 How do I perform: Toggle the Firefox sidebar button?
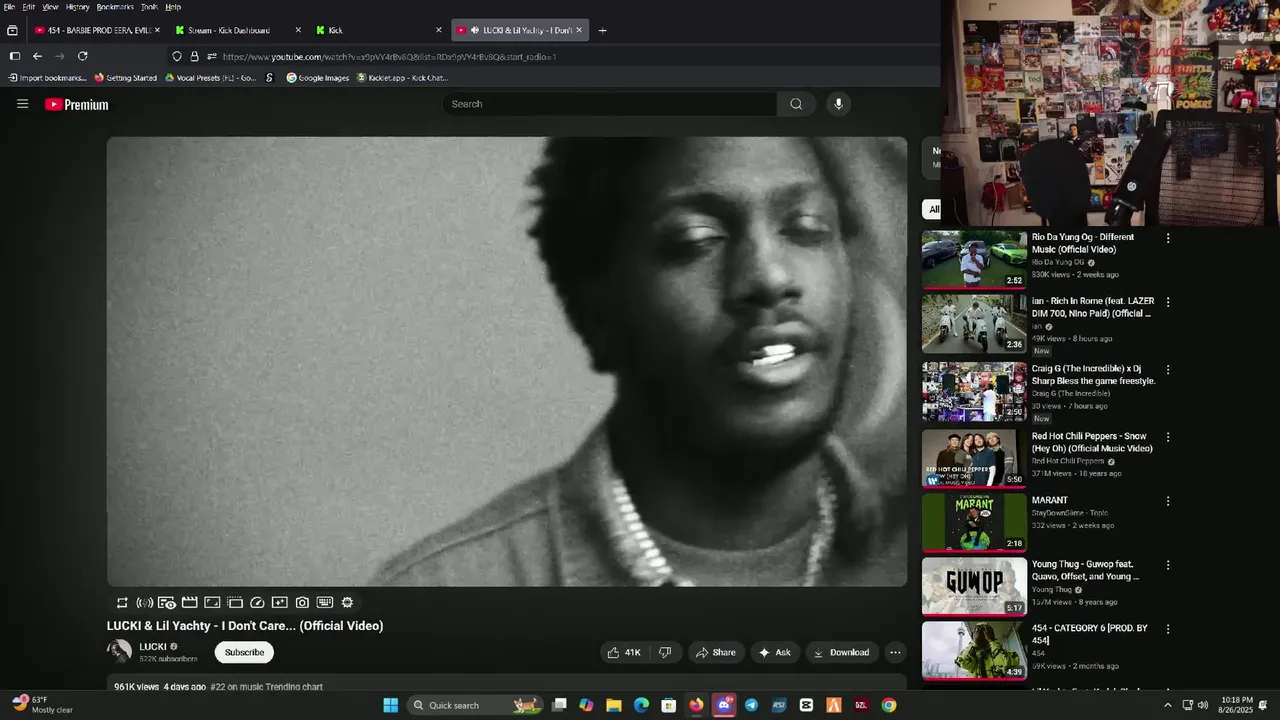pyautogui.click(x=14, y=56)
